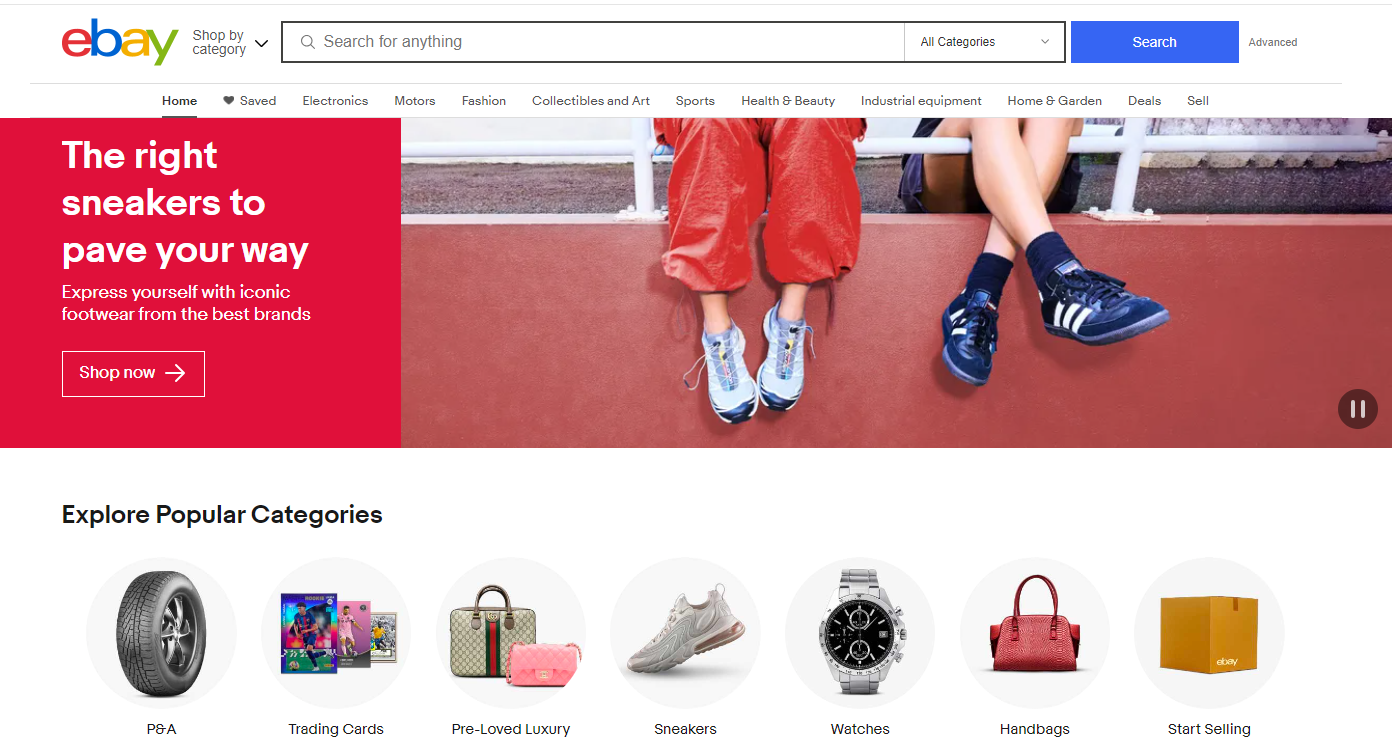Image resolution: width=1392 pixels, height=742 pixels.
Task: Open the Saved heart link
Action: click(x=249, y=101)
